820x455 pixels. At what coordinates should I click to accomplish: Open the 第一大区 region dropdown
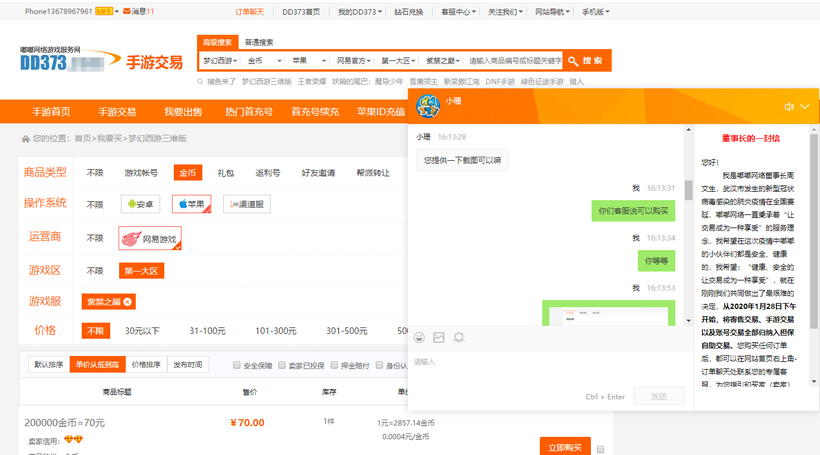pyautogui.click(x=398, y=61)
